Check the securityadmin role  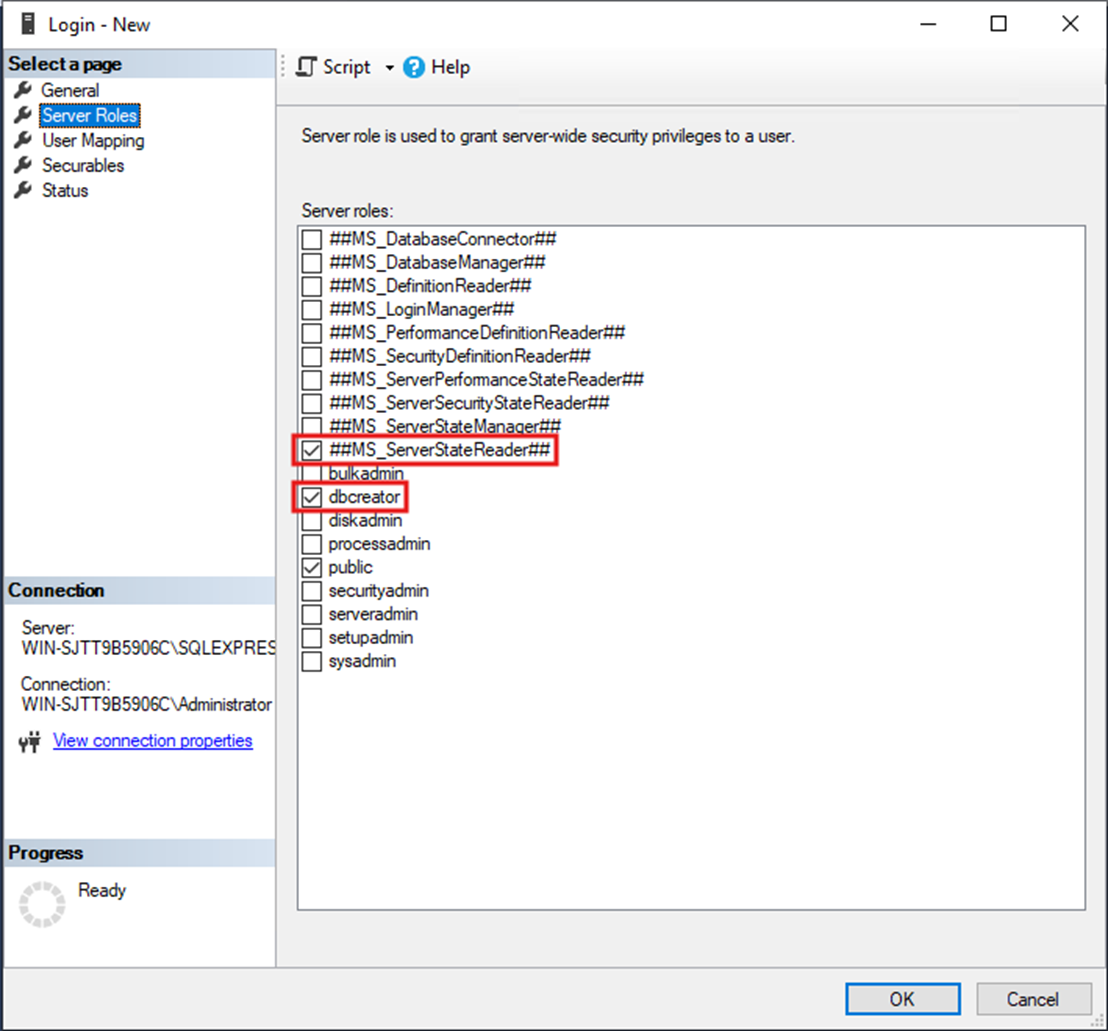click(312, 591)
